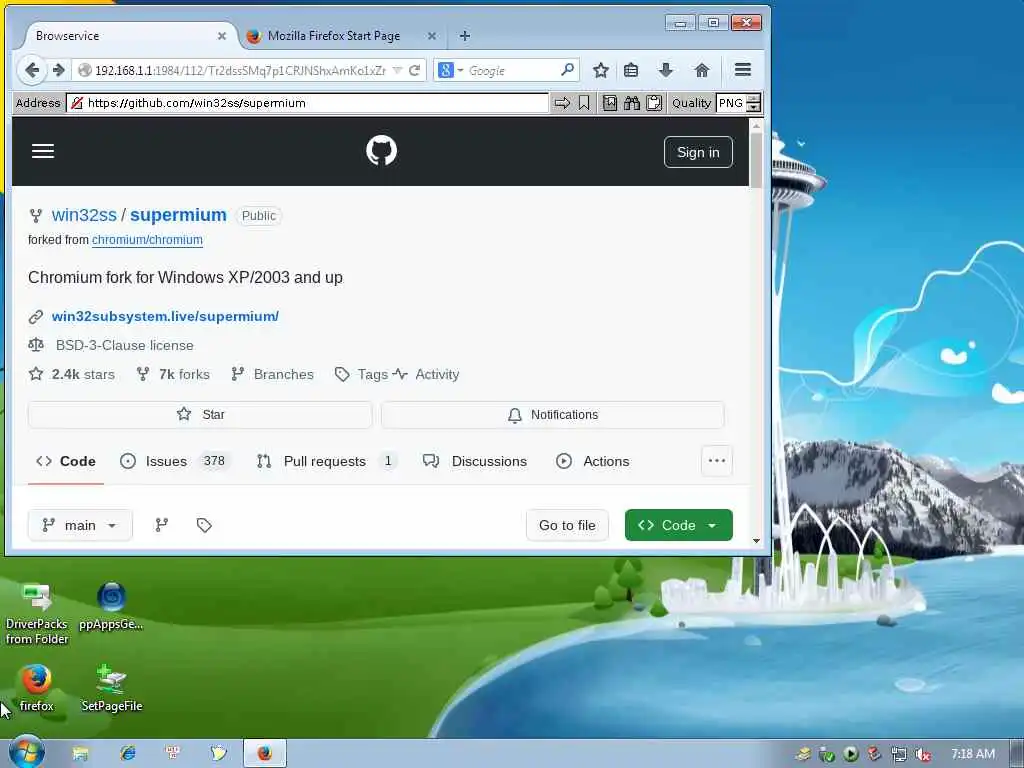Click the Browservice Go arrow icon

pyautogui.click(x=562, y=103)
